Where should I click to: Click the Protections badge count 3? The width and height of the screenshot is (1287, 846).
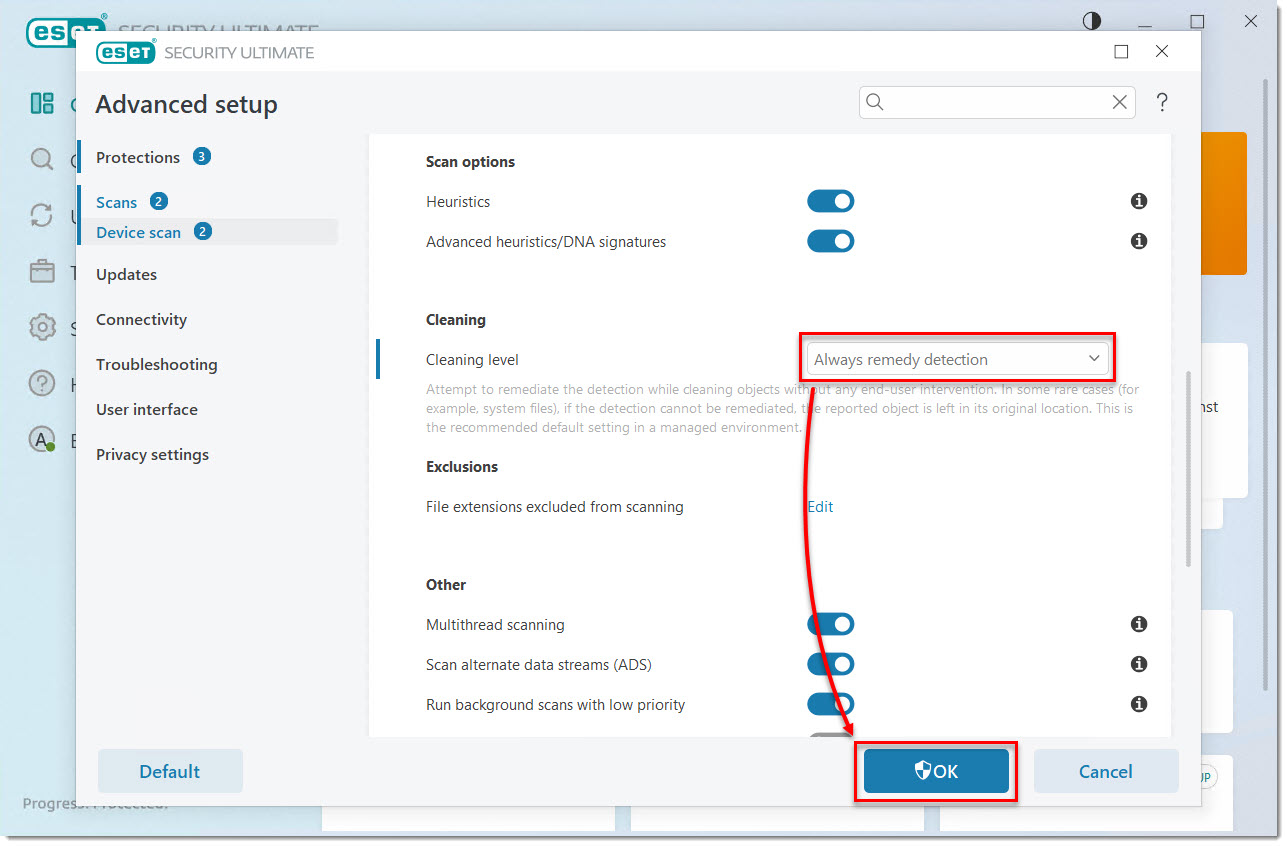coord(202,156)
